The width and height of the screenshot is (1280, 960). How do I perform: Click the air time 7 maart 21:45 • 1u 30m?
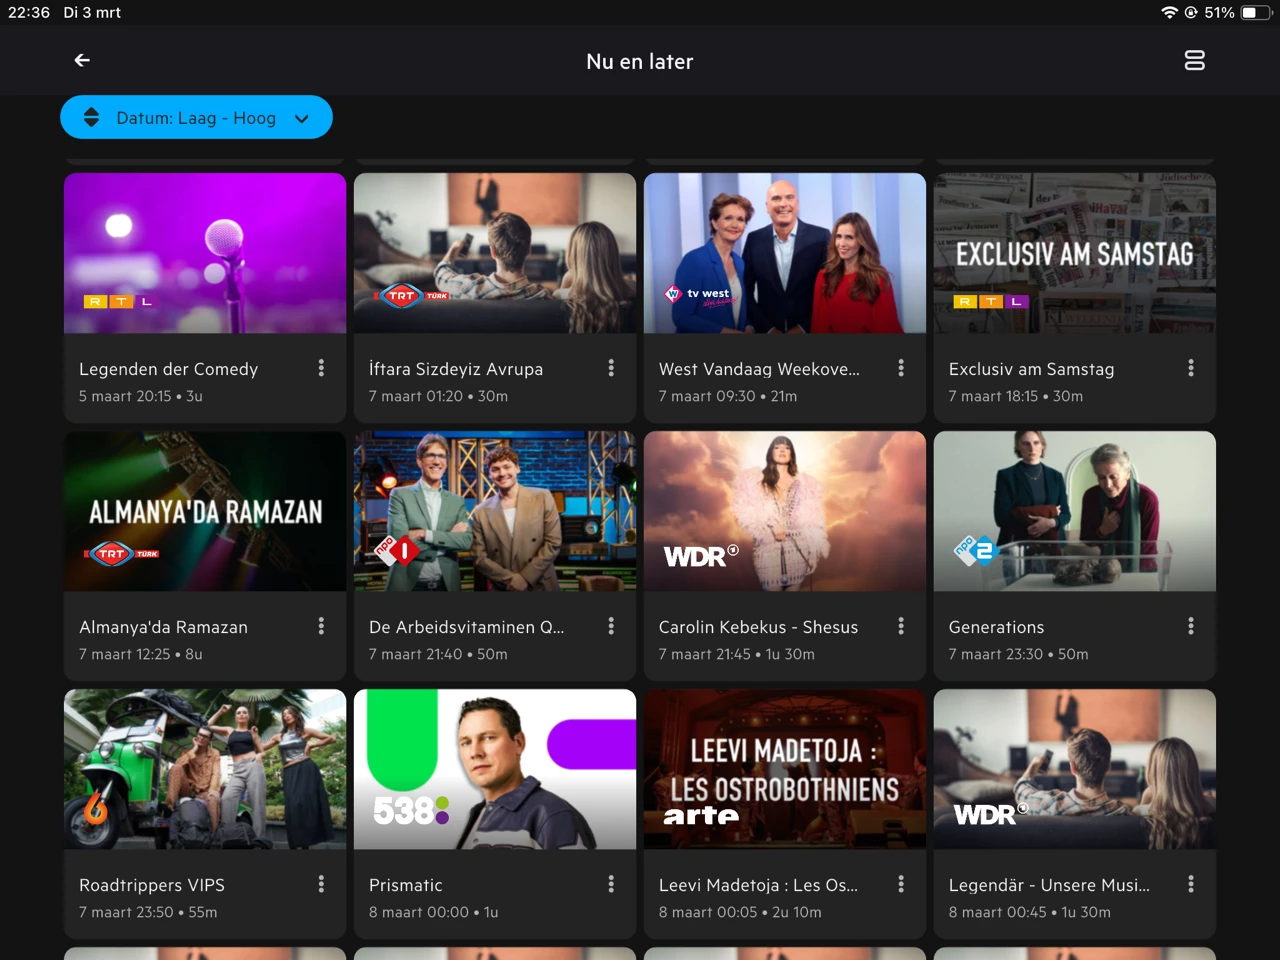(737, 654)
